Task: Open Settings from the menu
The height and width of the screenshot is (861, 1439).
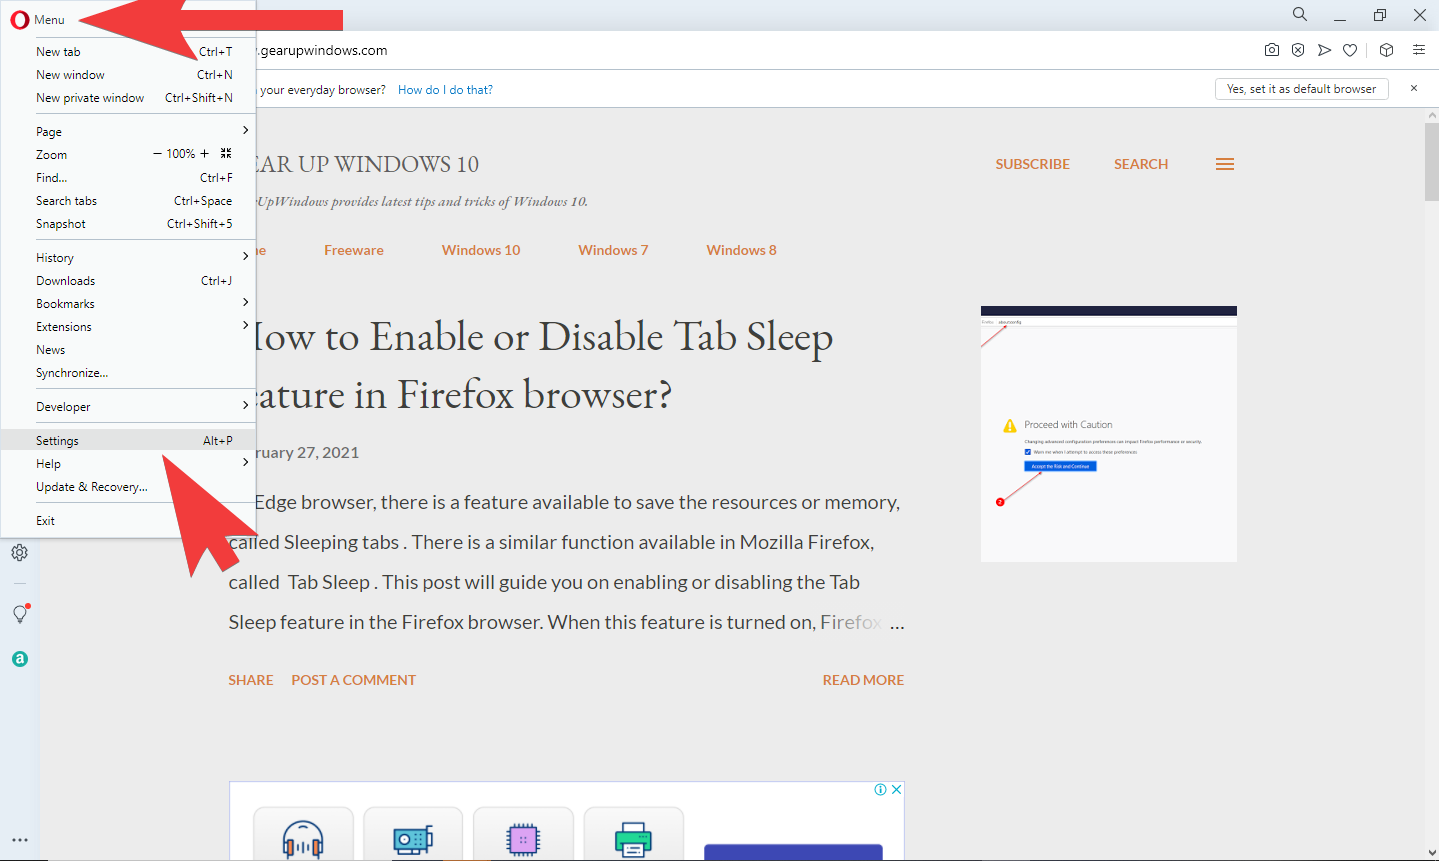Action: [x=128, y=440]
